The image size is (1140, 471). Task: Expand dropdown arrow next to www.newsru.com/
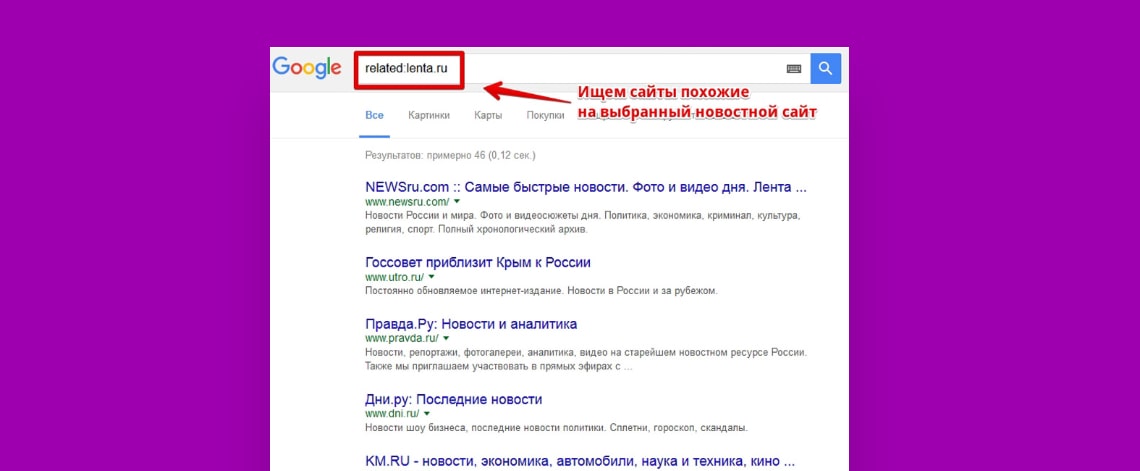click(x=457, y=201)
